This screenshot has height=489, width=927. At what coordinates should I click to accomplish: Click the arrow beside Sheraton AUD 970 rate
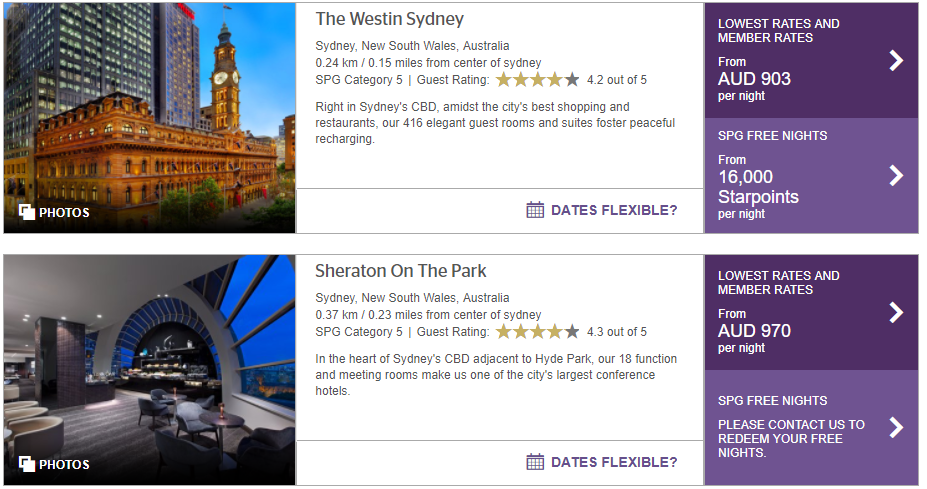click(x=896, y=312)
